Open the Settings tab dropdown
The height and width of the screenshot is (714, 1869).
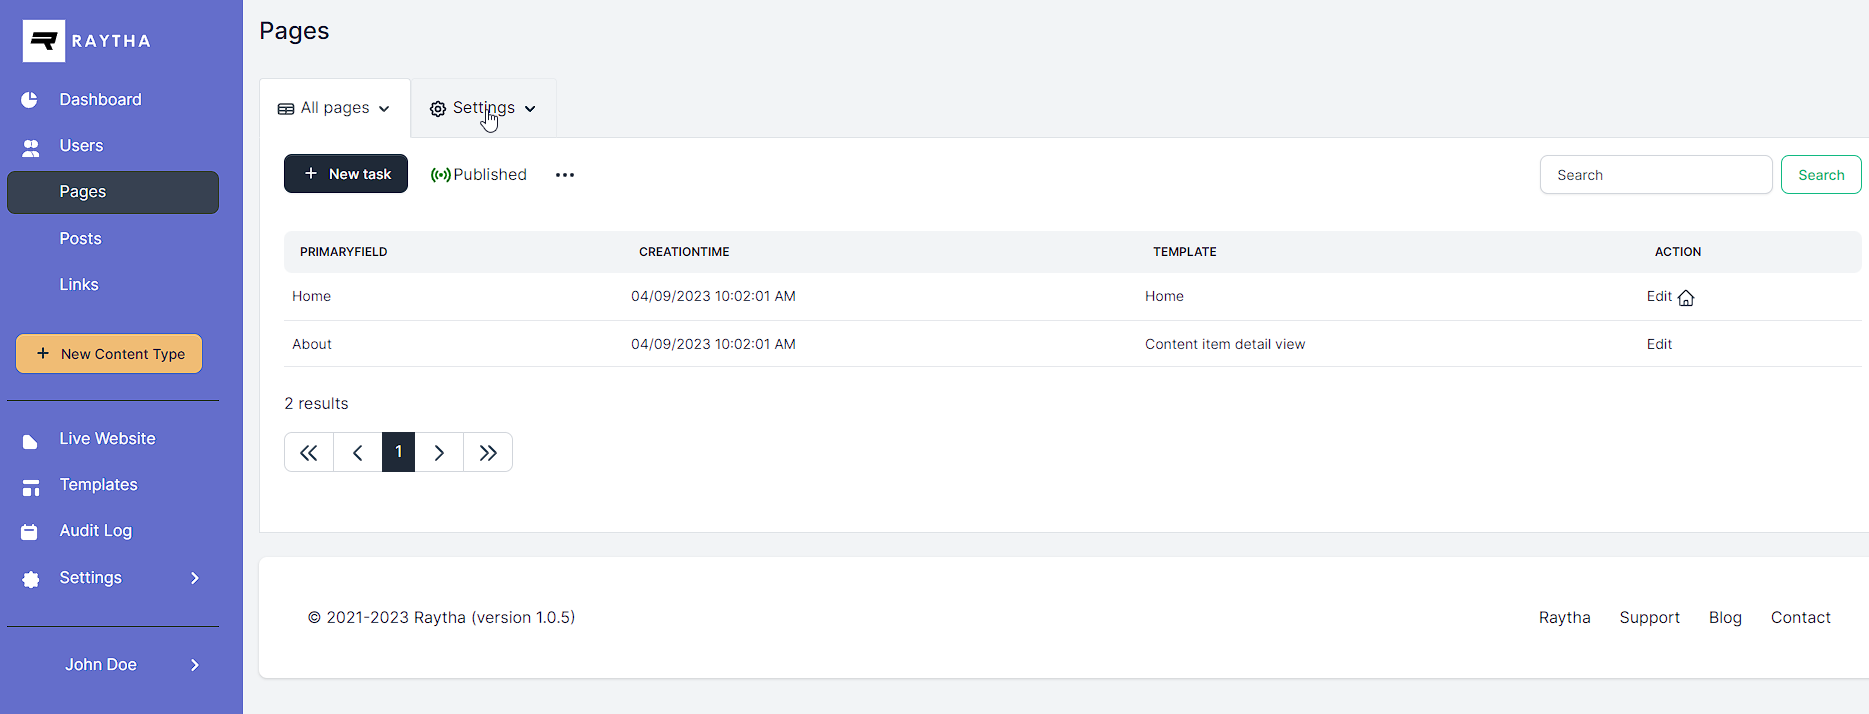point(483,108)
